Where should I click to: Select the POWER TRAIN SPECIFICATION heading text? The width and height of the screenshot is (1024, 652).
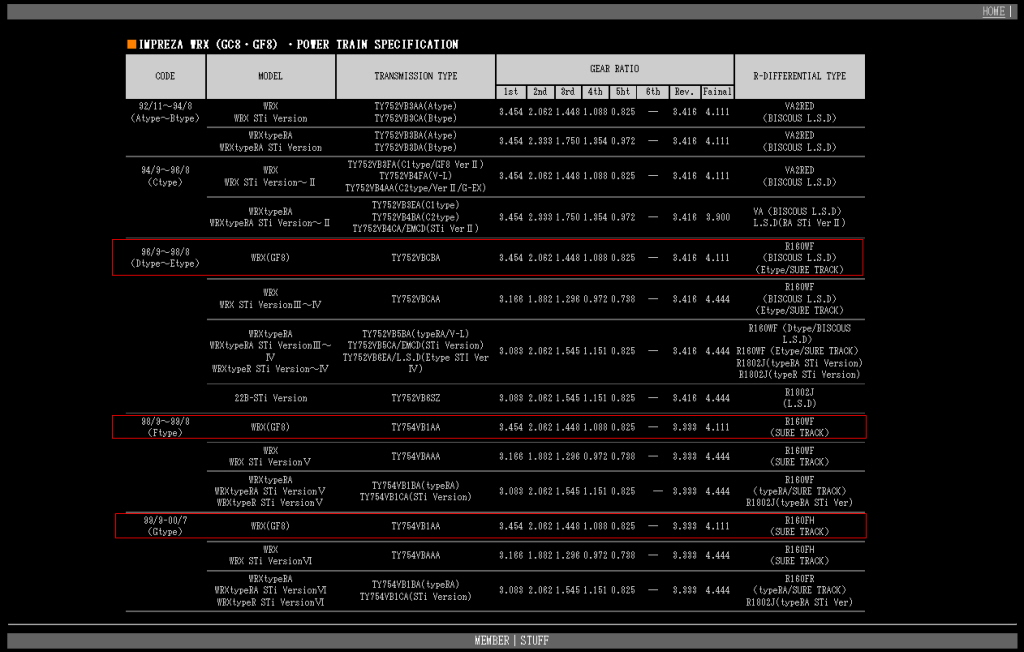click(x=377, y=44)
